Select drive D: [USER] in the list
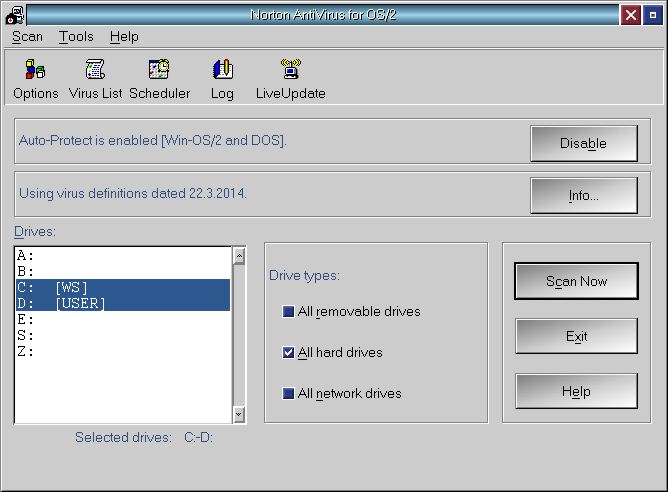Viewport: 668px width, 492px height. [123, 303]
